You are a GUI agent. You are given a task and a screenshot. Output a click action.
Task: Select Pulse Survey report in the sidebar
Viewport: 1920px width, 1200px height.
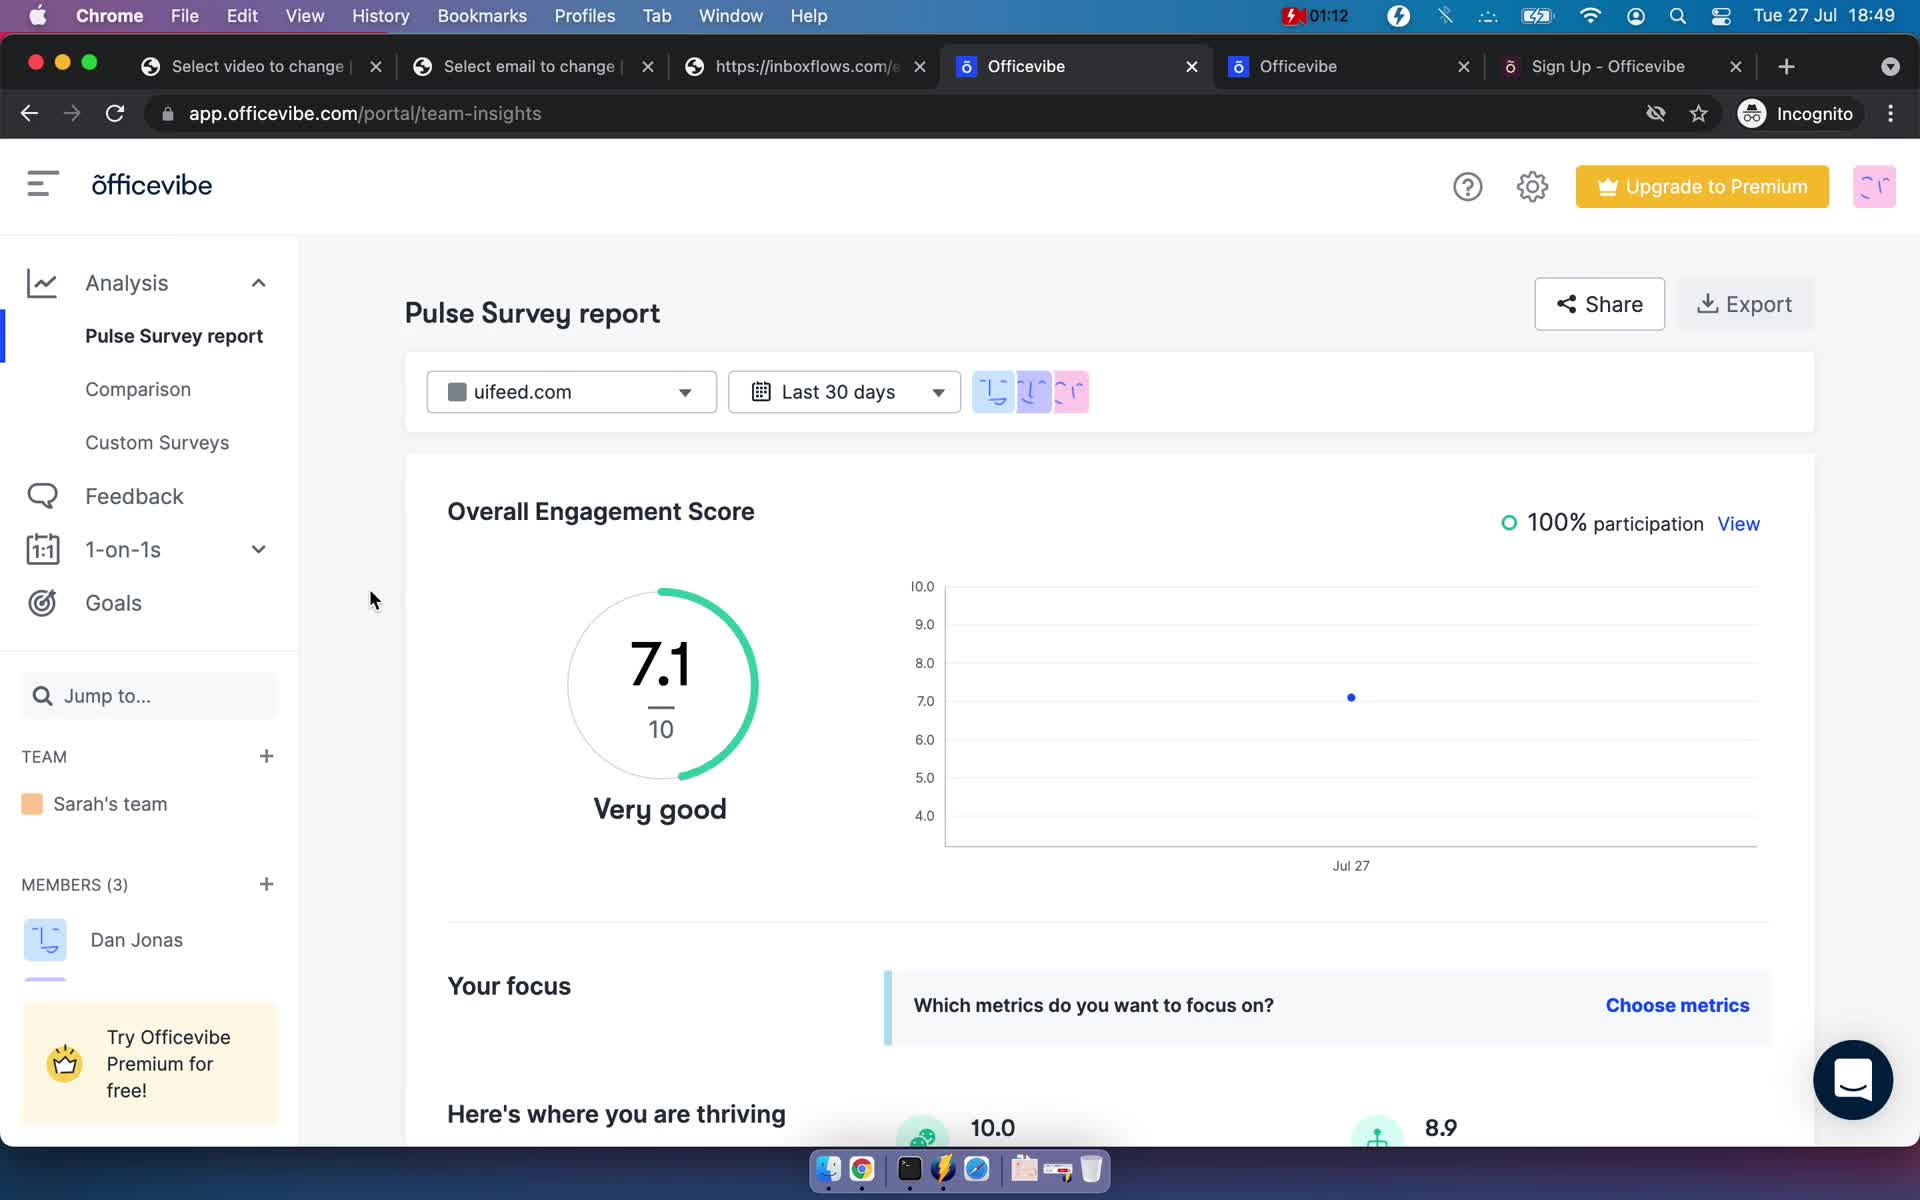174,336
